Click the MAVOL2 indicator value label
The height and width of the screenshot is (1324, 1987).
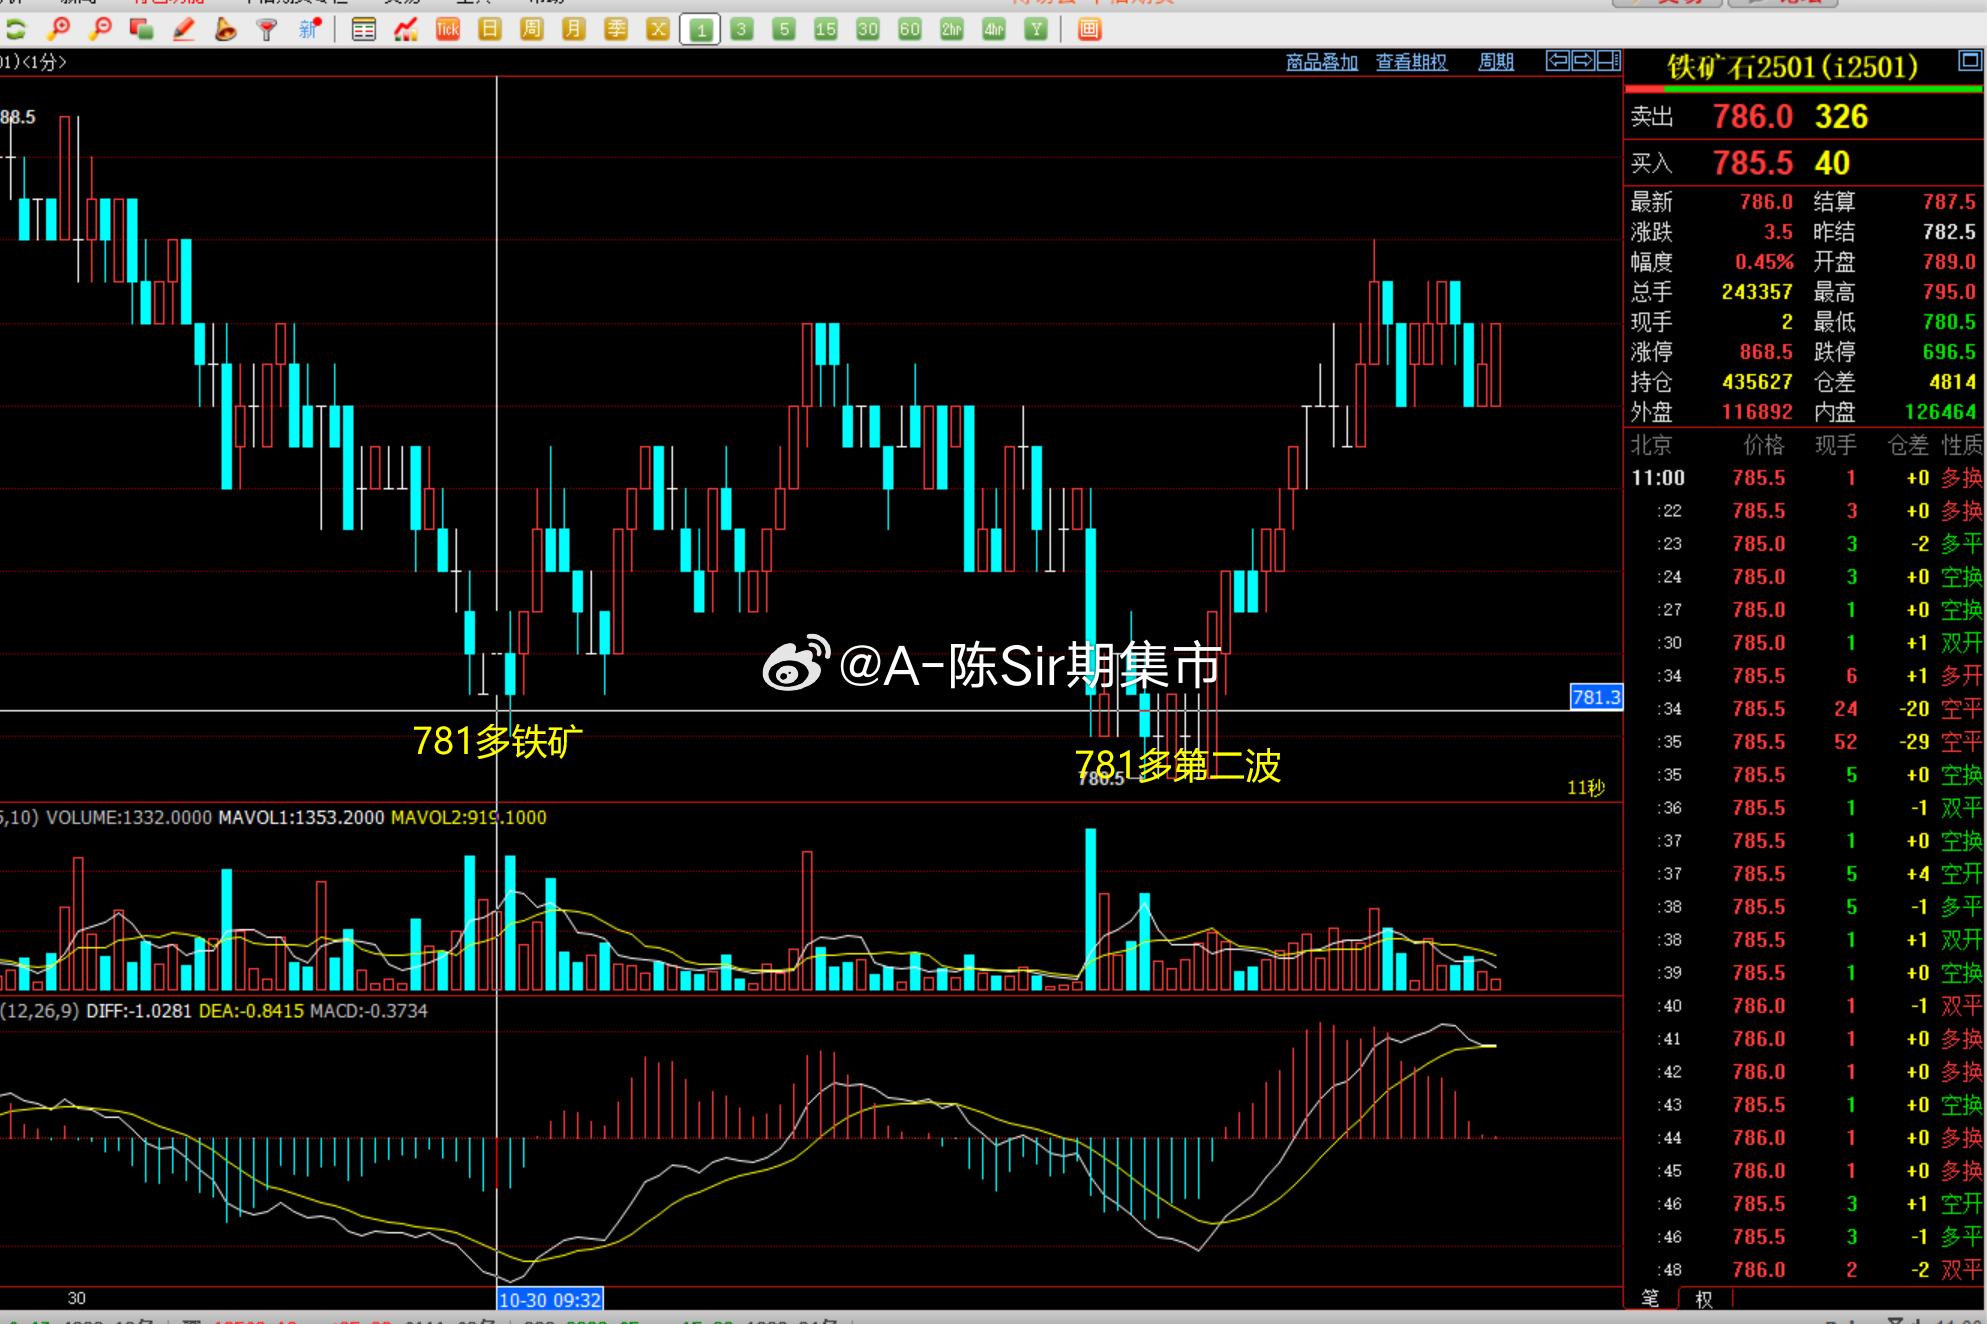(x=469, y=818)
